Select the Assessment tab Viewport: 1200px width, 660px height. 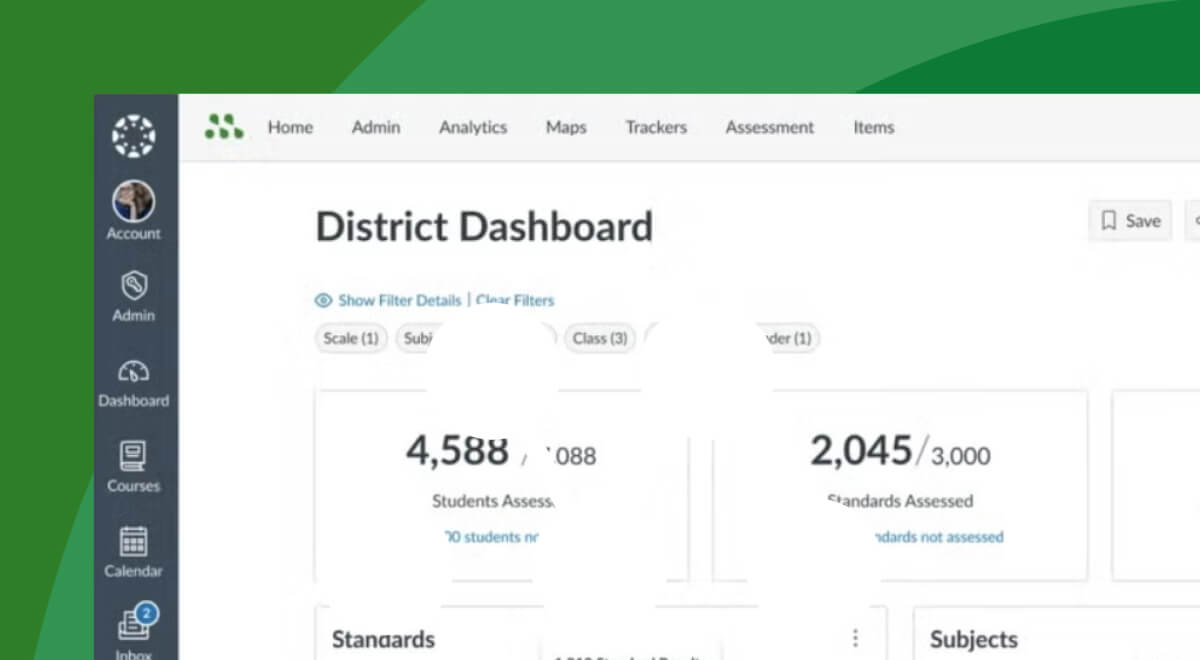click(770, 128)
